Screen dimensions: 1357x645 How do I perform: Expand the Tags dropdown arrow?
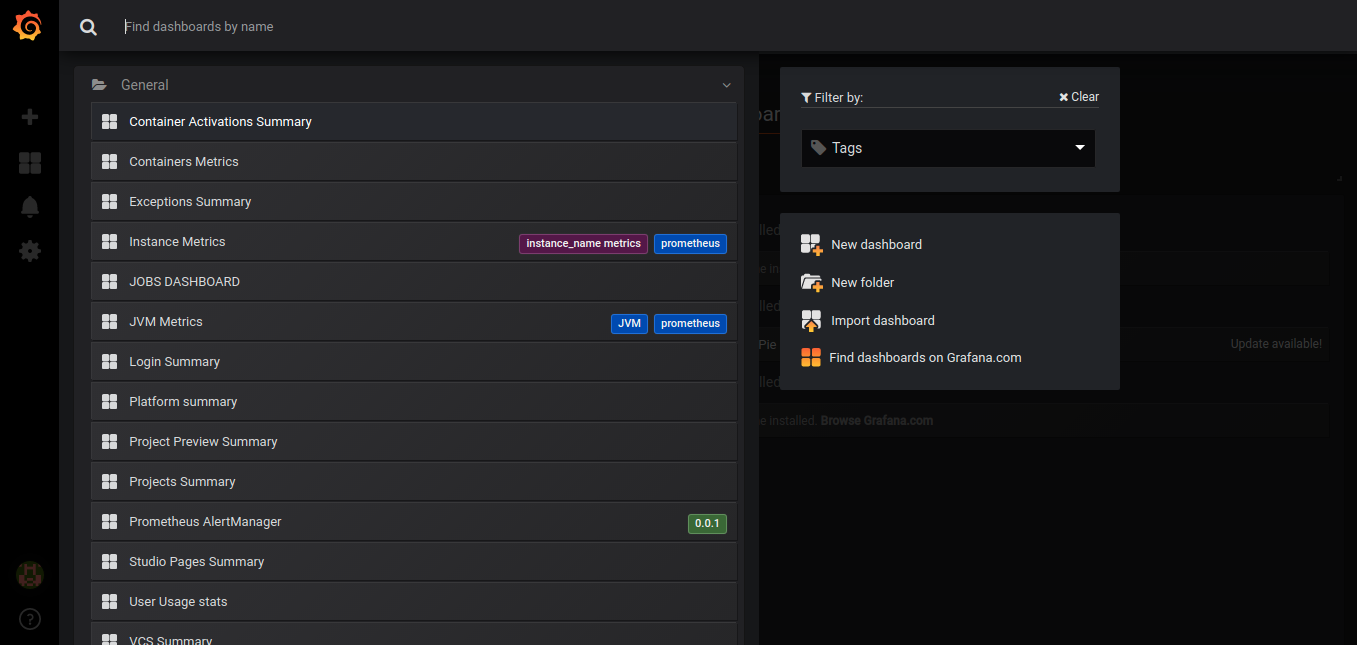1079,147
